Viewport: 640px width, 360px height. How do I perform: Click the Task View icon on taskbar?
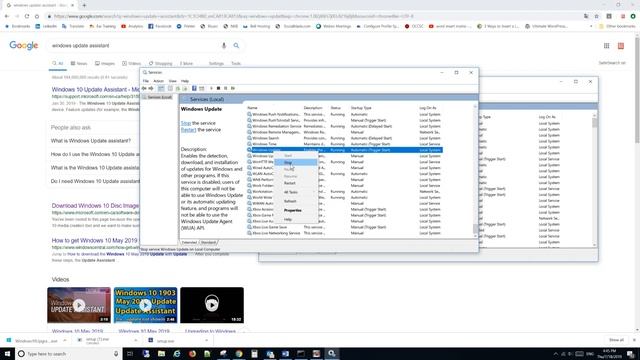click(130, 353)
